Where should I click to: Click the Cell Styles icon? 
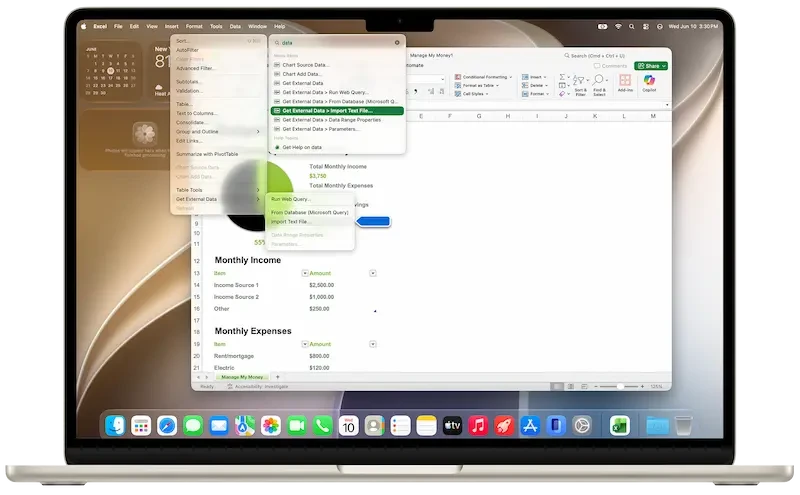[458, 94]
